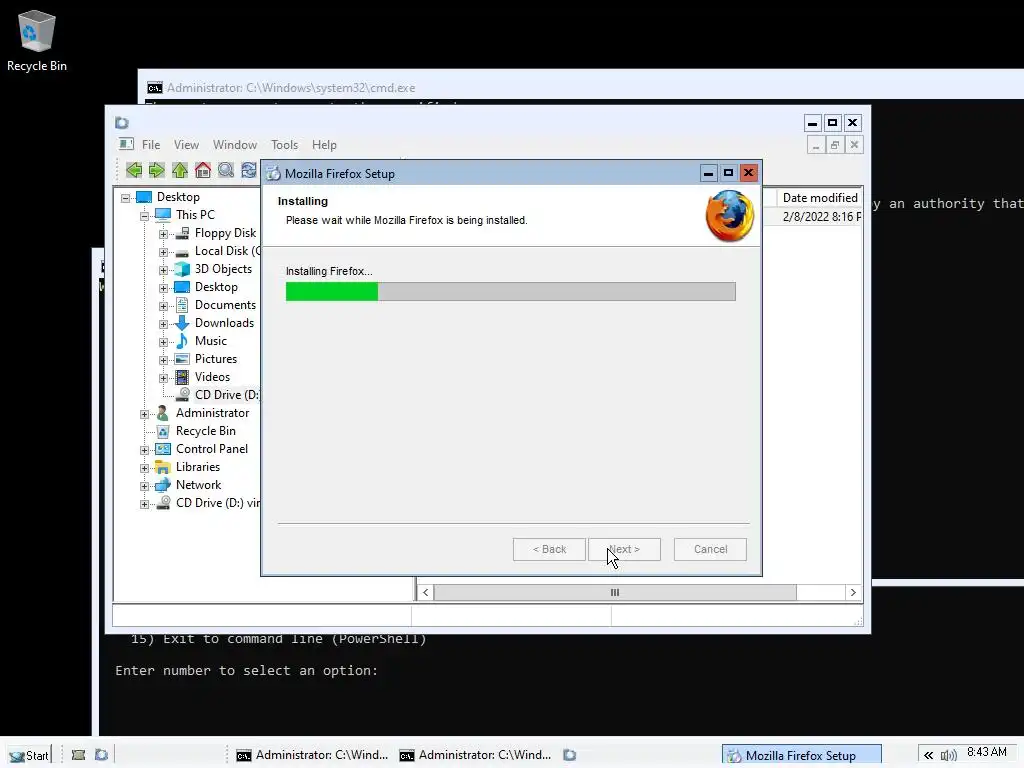Click the Start button on taskbar
1024x768 pixels.
tap(29, 756)
